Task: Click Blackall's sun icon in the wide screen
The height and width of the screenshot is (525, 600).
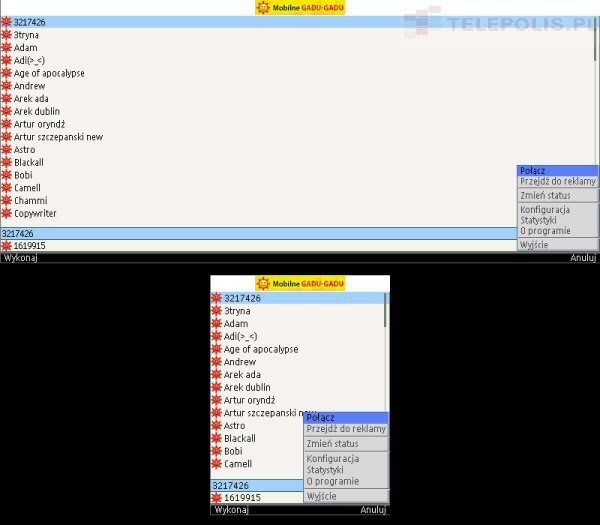Action: coord(7,162)
